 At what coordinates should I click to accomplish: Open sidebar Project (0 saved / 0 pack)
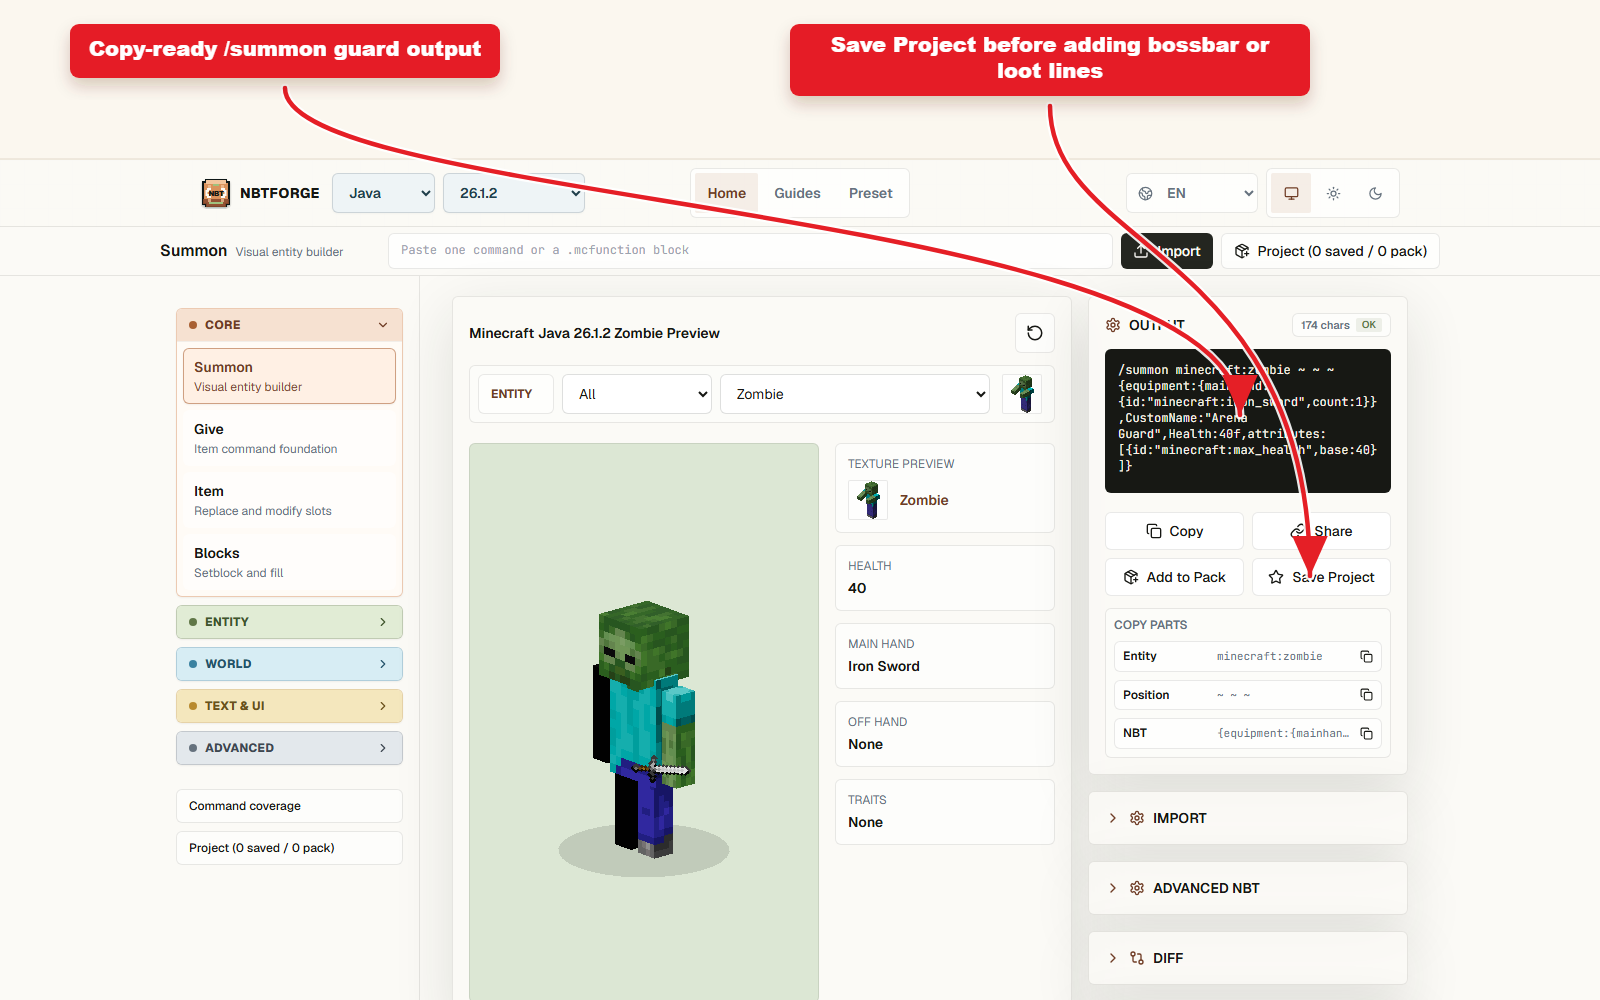tap(289, 848)
